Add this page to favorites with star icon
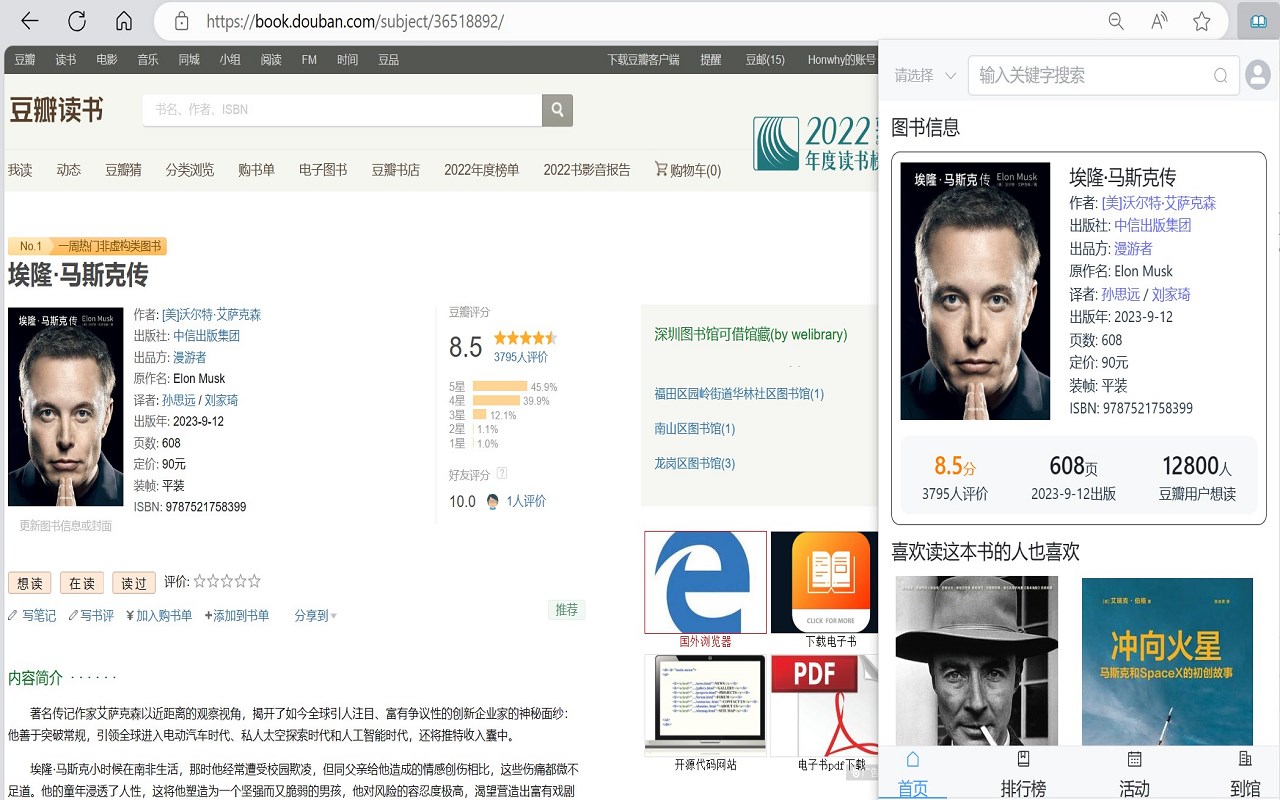 coord(1202,21)
